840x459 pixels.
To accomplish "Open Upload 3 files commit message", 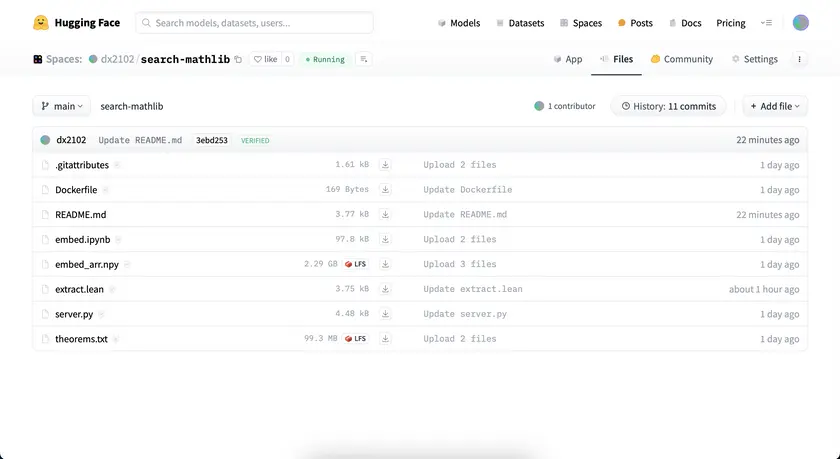I will pos(460,264).
